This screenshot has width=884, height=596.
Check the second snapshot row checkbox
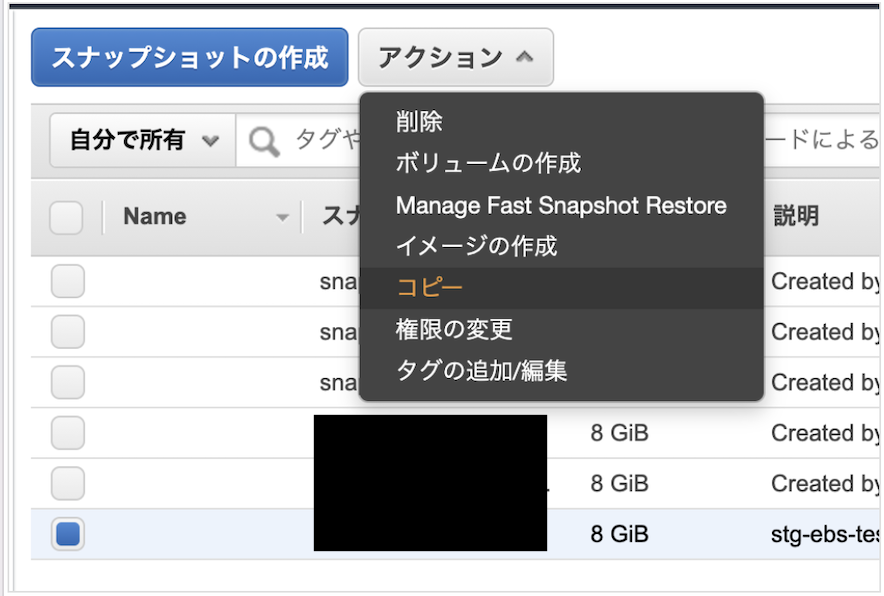[x=66, y=332]
